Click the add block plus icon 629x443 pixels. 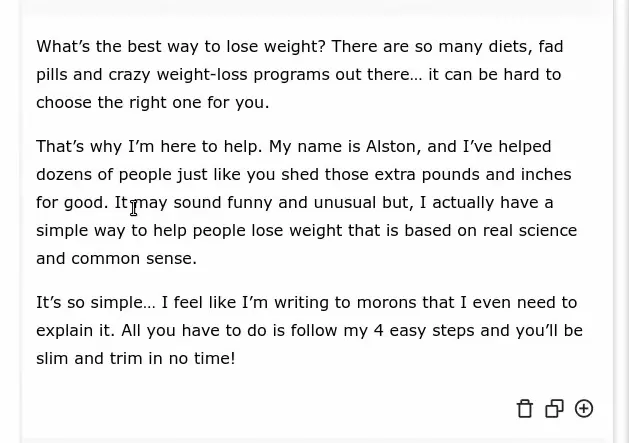584,408
